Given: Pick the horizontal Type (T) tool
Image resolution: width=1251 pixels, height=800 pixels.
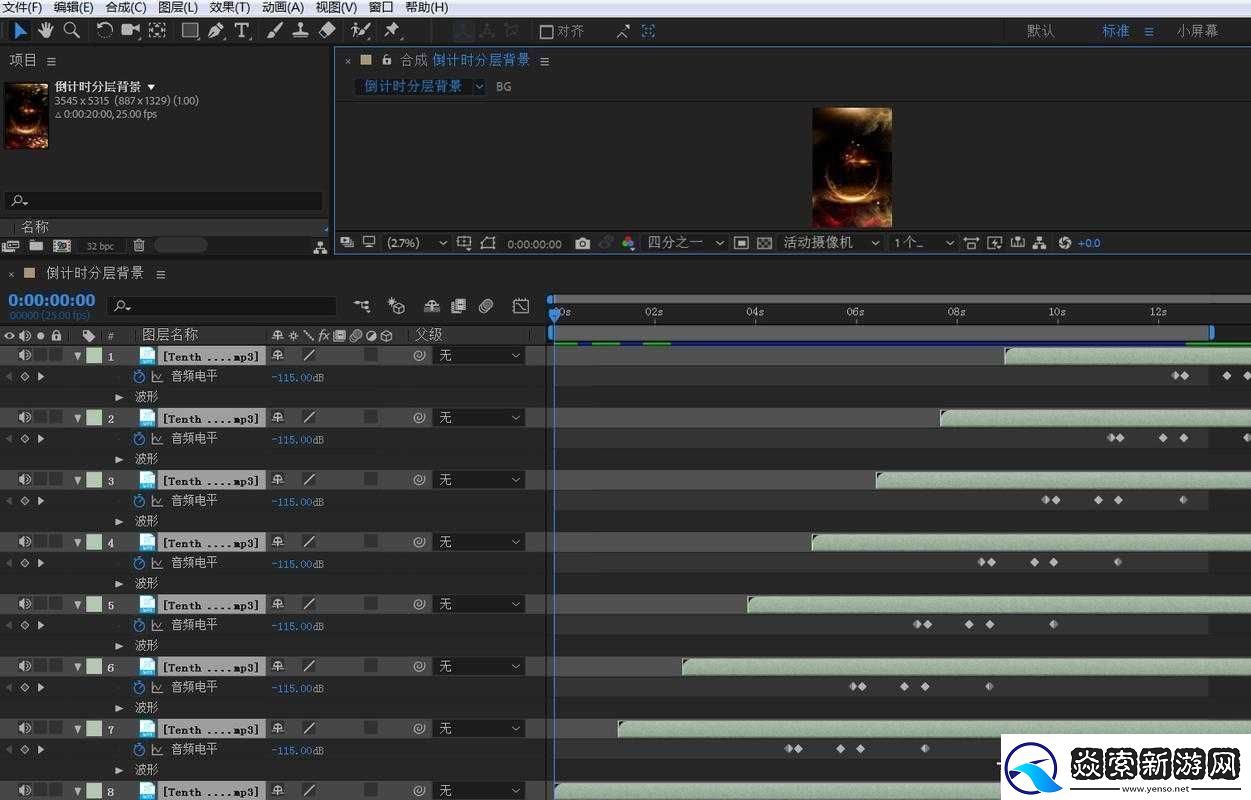Looking at the screenshot, I should 242,31.
